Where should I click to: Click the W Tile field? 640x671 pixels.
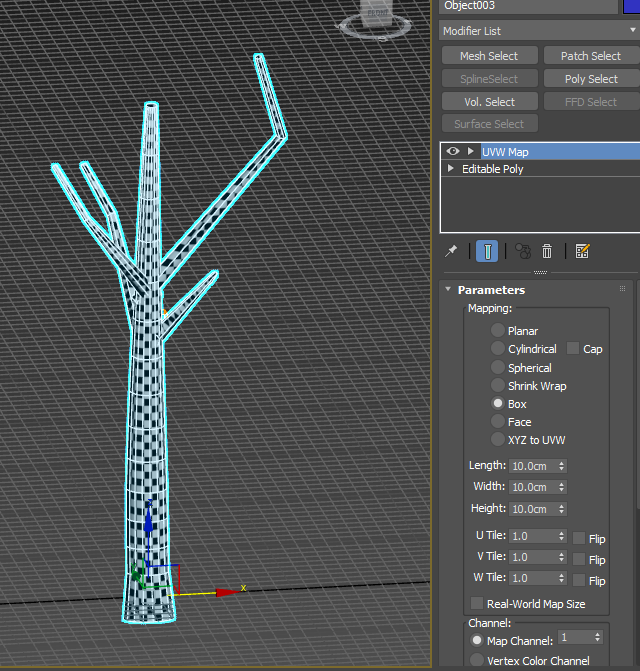click(533, 578)
